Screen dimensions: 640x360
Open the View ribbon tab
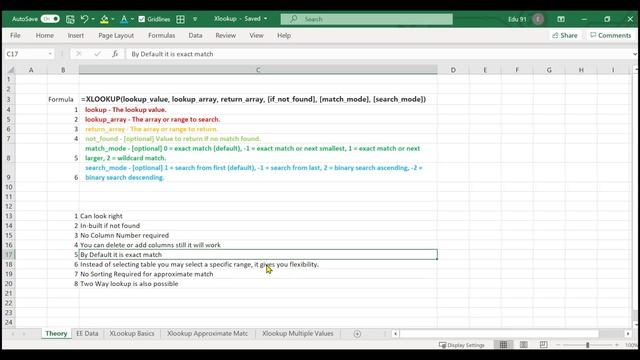[x=256, y=36]
